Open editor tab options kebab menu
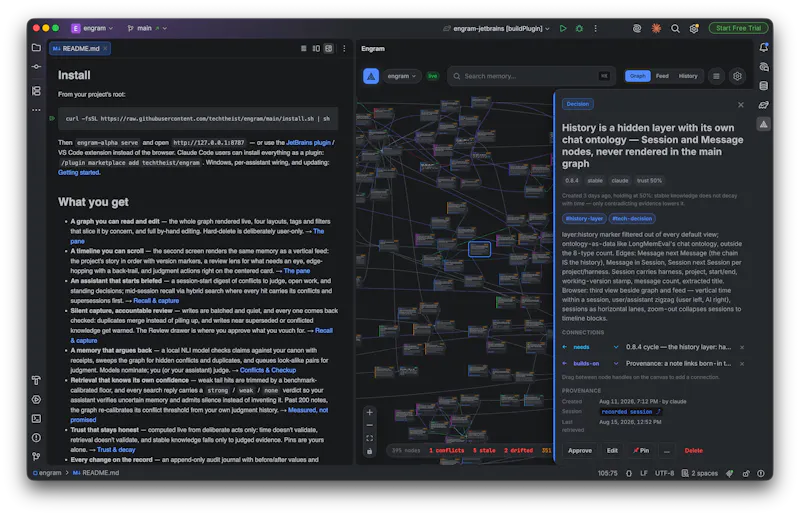Screen dimensions: 800x516 click(x=344, y=48)
